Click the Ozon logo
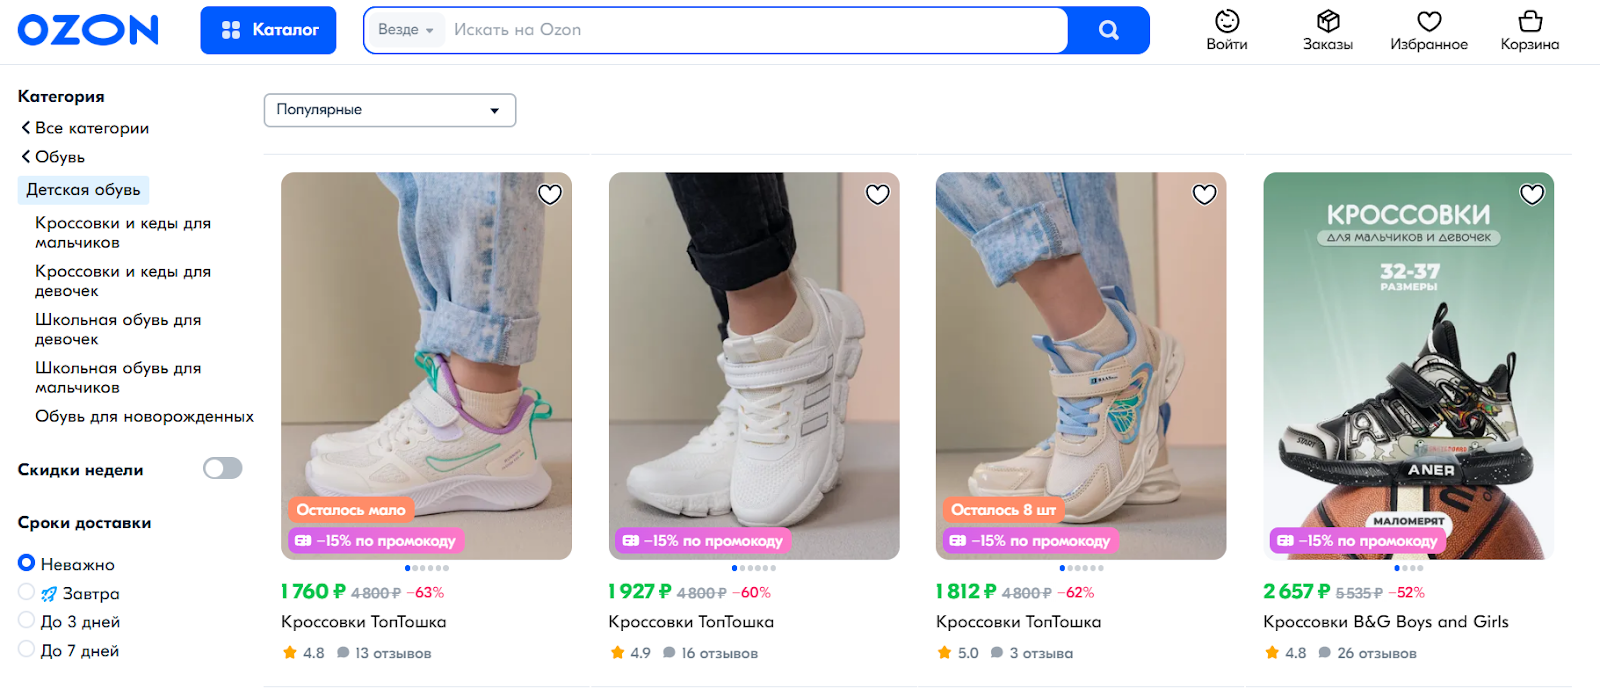The width and height of the screenshot is (1600, 696). (88, 30)
